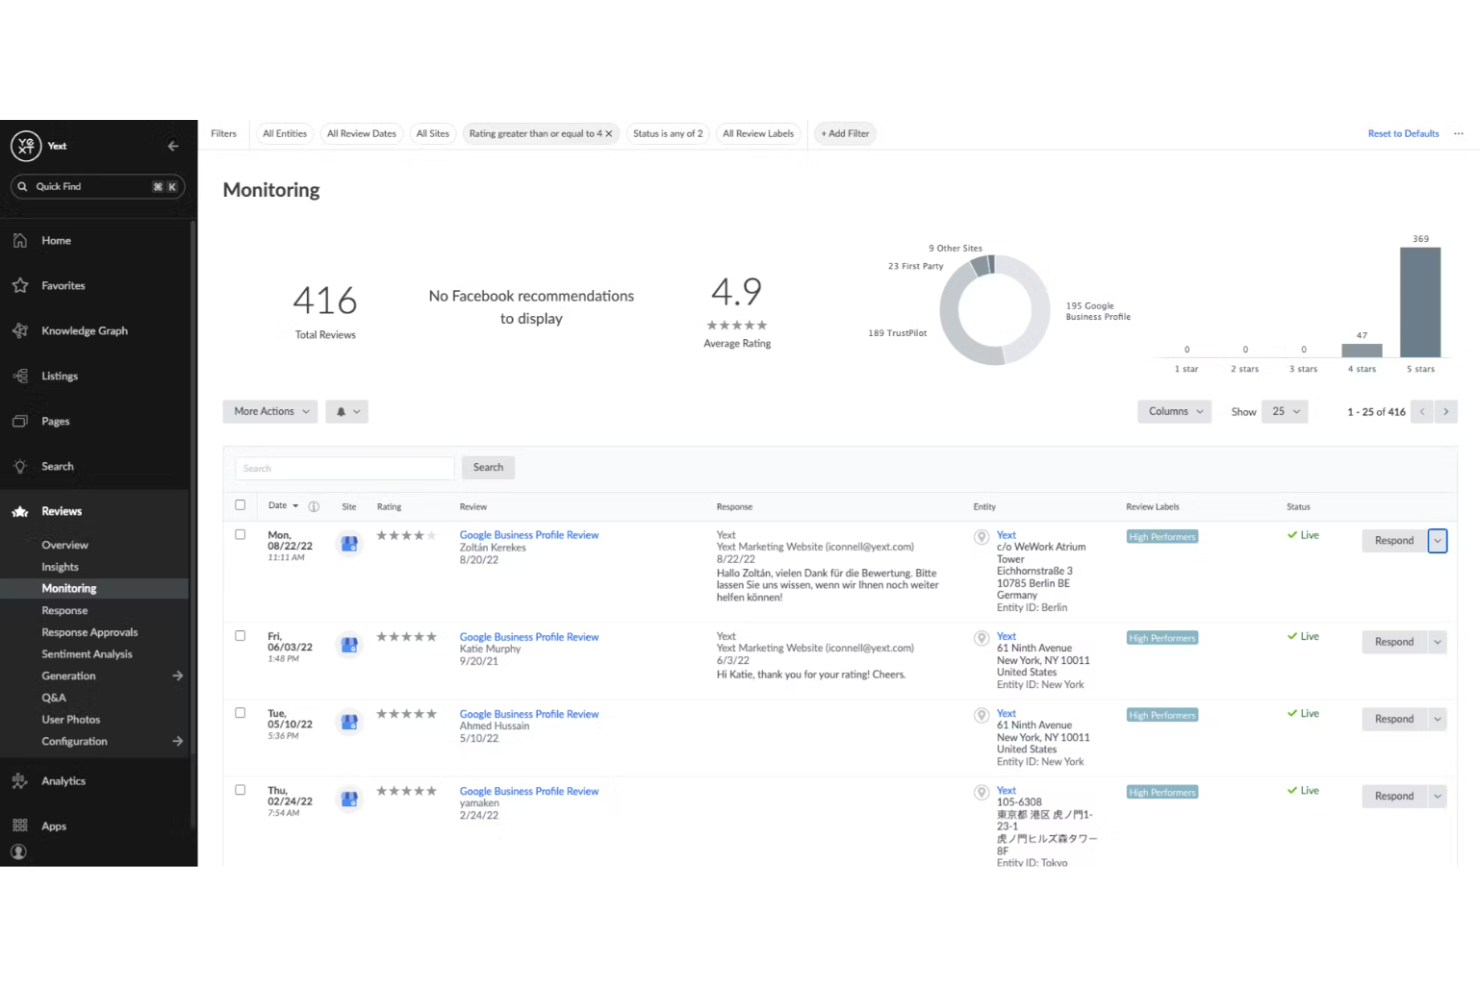This screenshot has width=1480, height=987.
Task: Open the bell notifications dropdown
Action: 347,412
